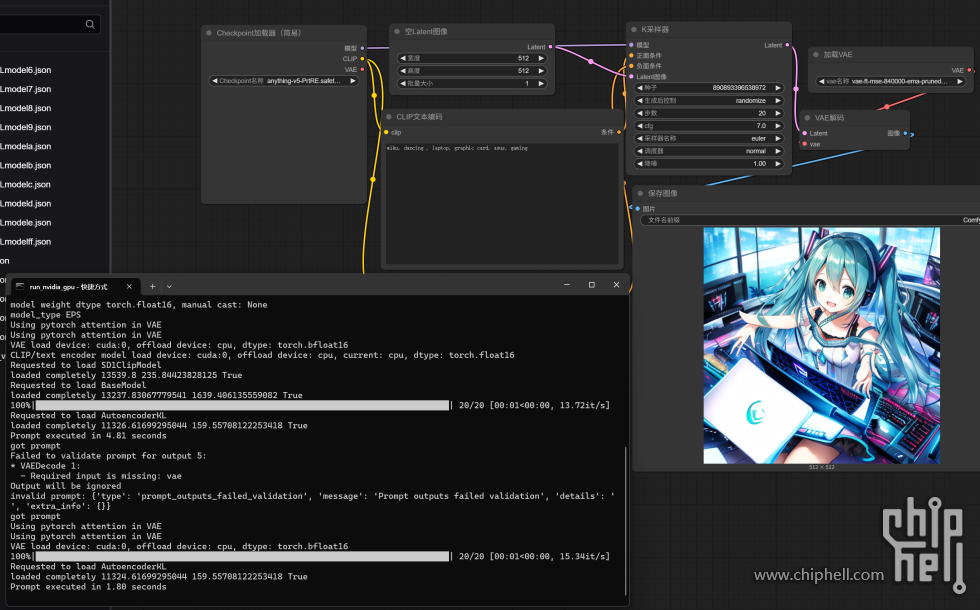The height and width of the screenshot is (610, 980).
Task: Click the 种子 seed value field
Action: pyautogui.click(x=709, y=88)
